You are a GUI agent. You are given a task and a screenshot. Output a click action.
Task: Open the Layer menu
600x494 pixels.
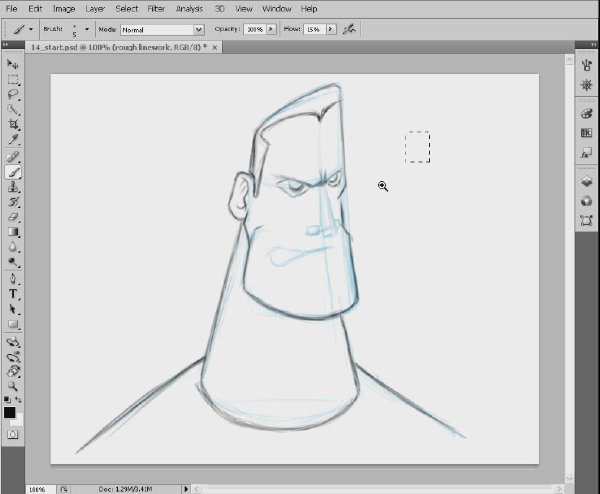tap(95, 8)
